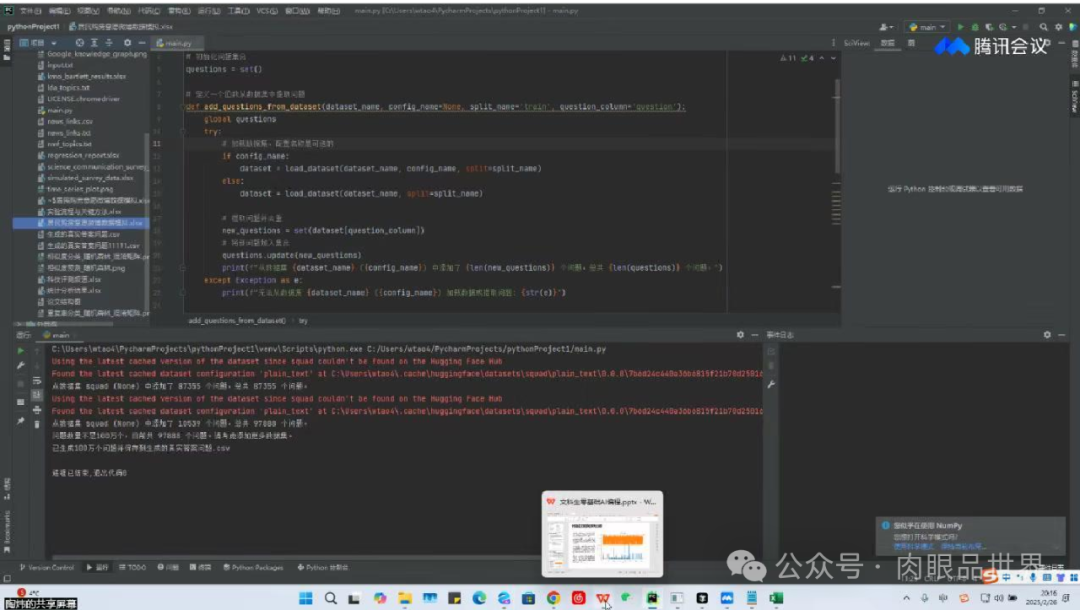This screenshot has width=1080, height=610.
Task: Pin the Run tab with pin icon
Action: 21,421
